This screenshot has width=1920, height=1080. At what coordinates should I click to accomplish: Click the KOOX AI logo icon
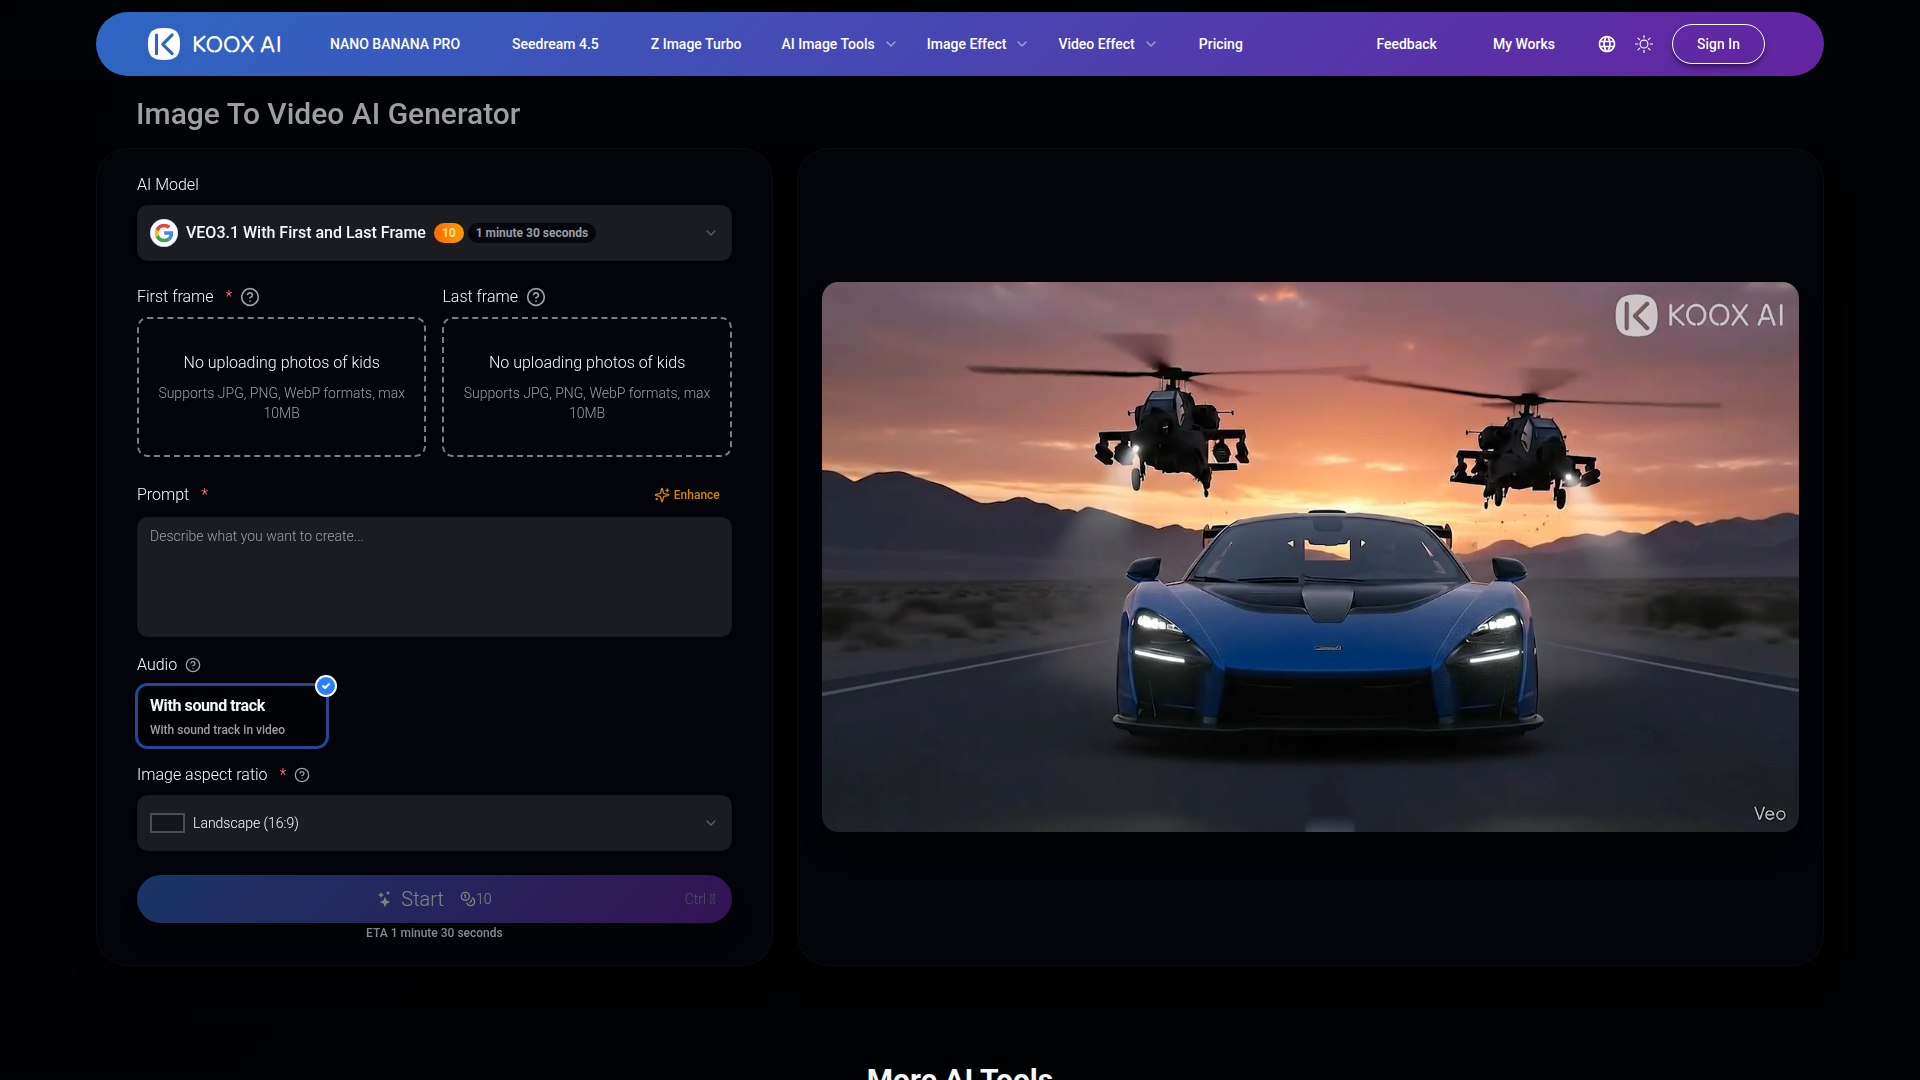click(164, 44)
